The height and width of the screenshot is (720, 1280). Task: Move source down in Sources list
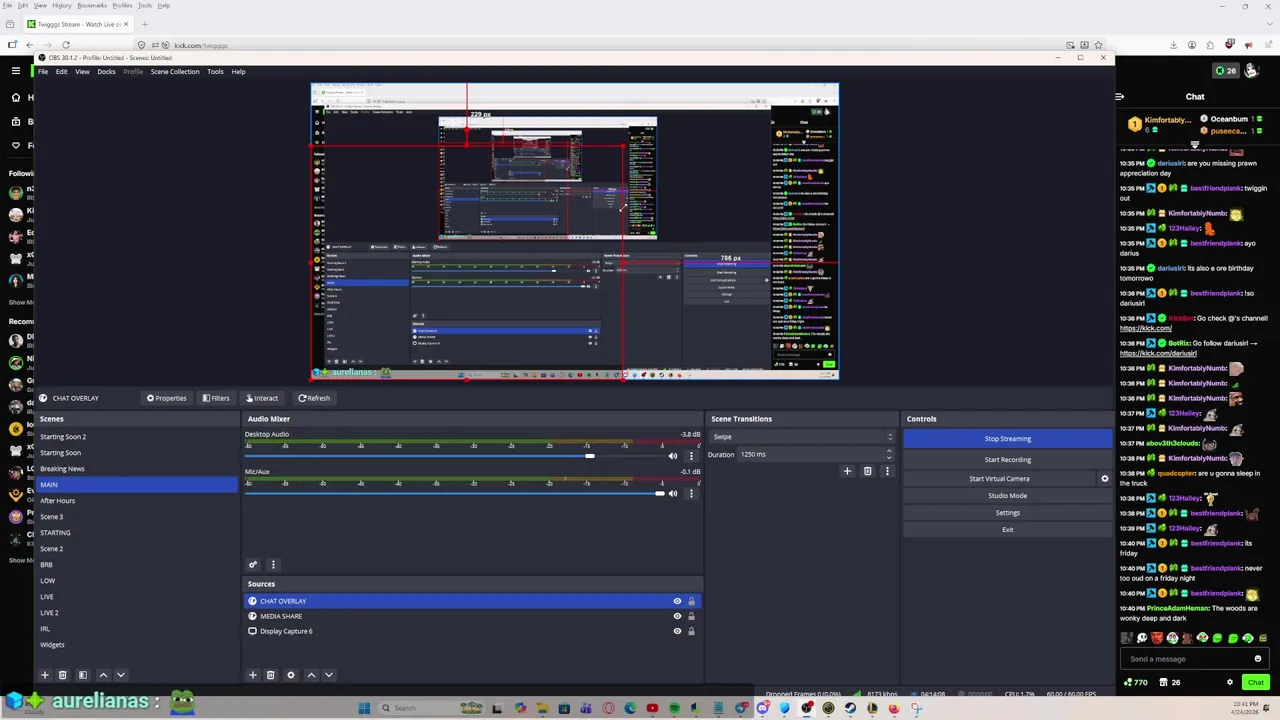pos(328,675)
